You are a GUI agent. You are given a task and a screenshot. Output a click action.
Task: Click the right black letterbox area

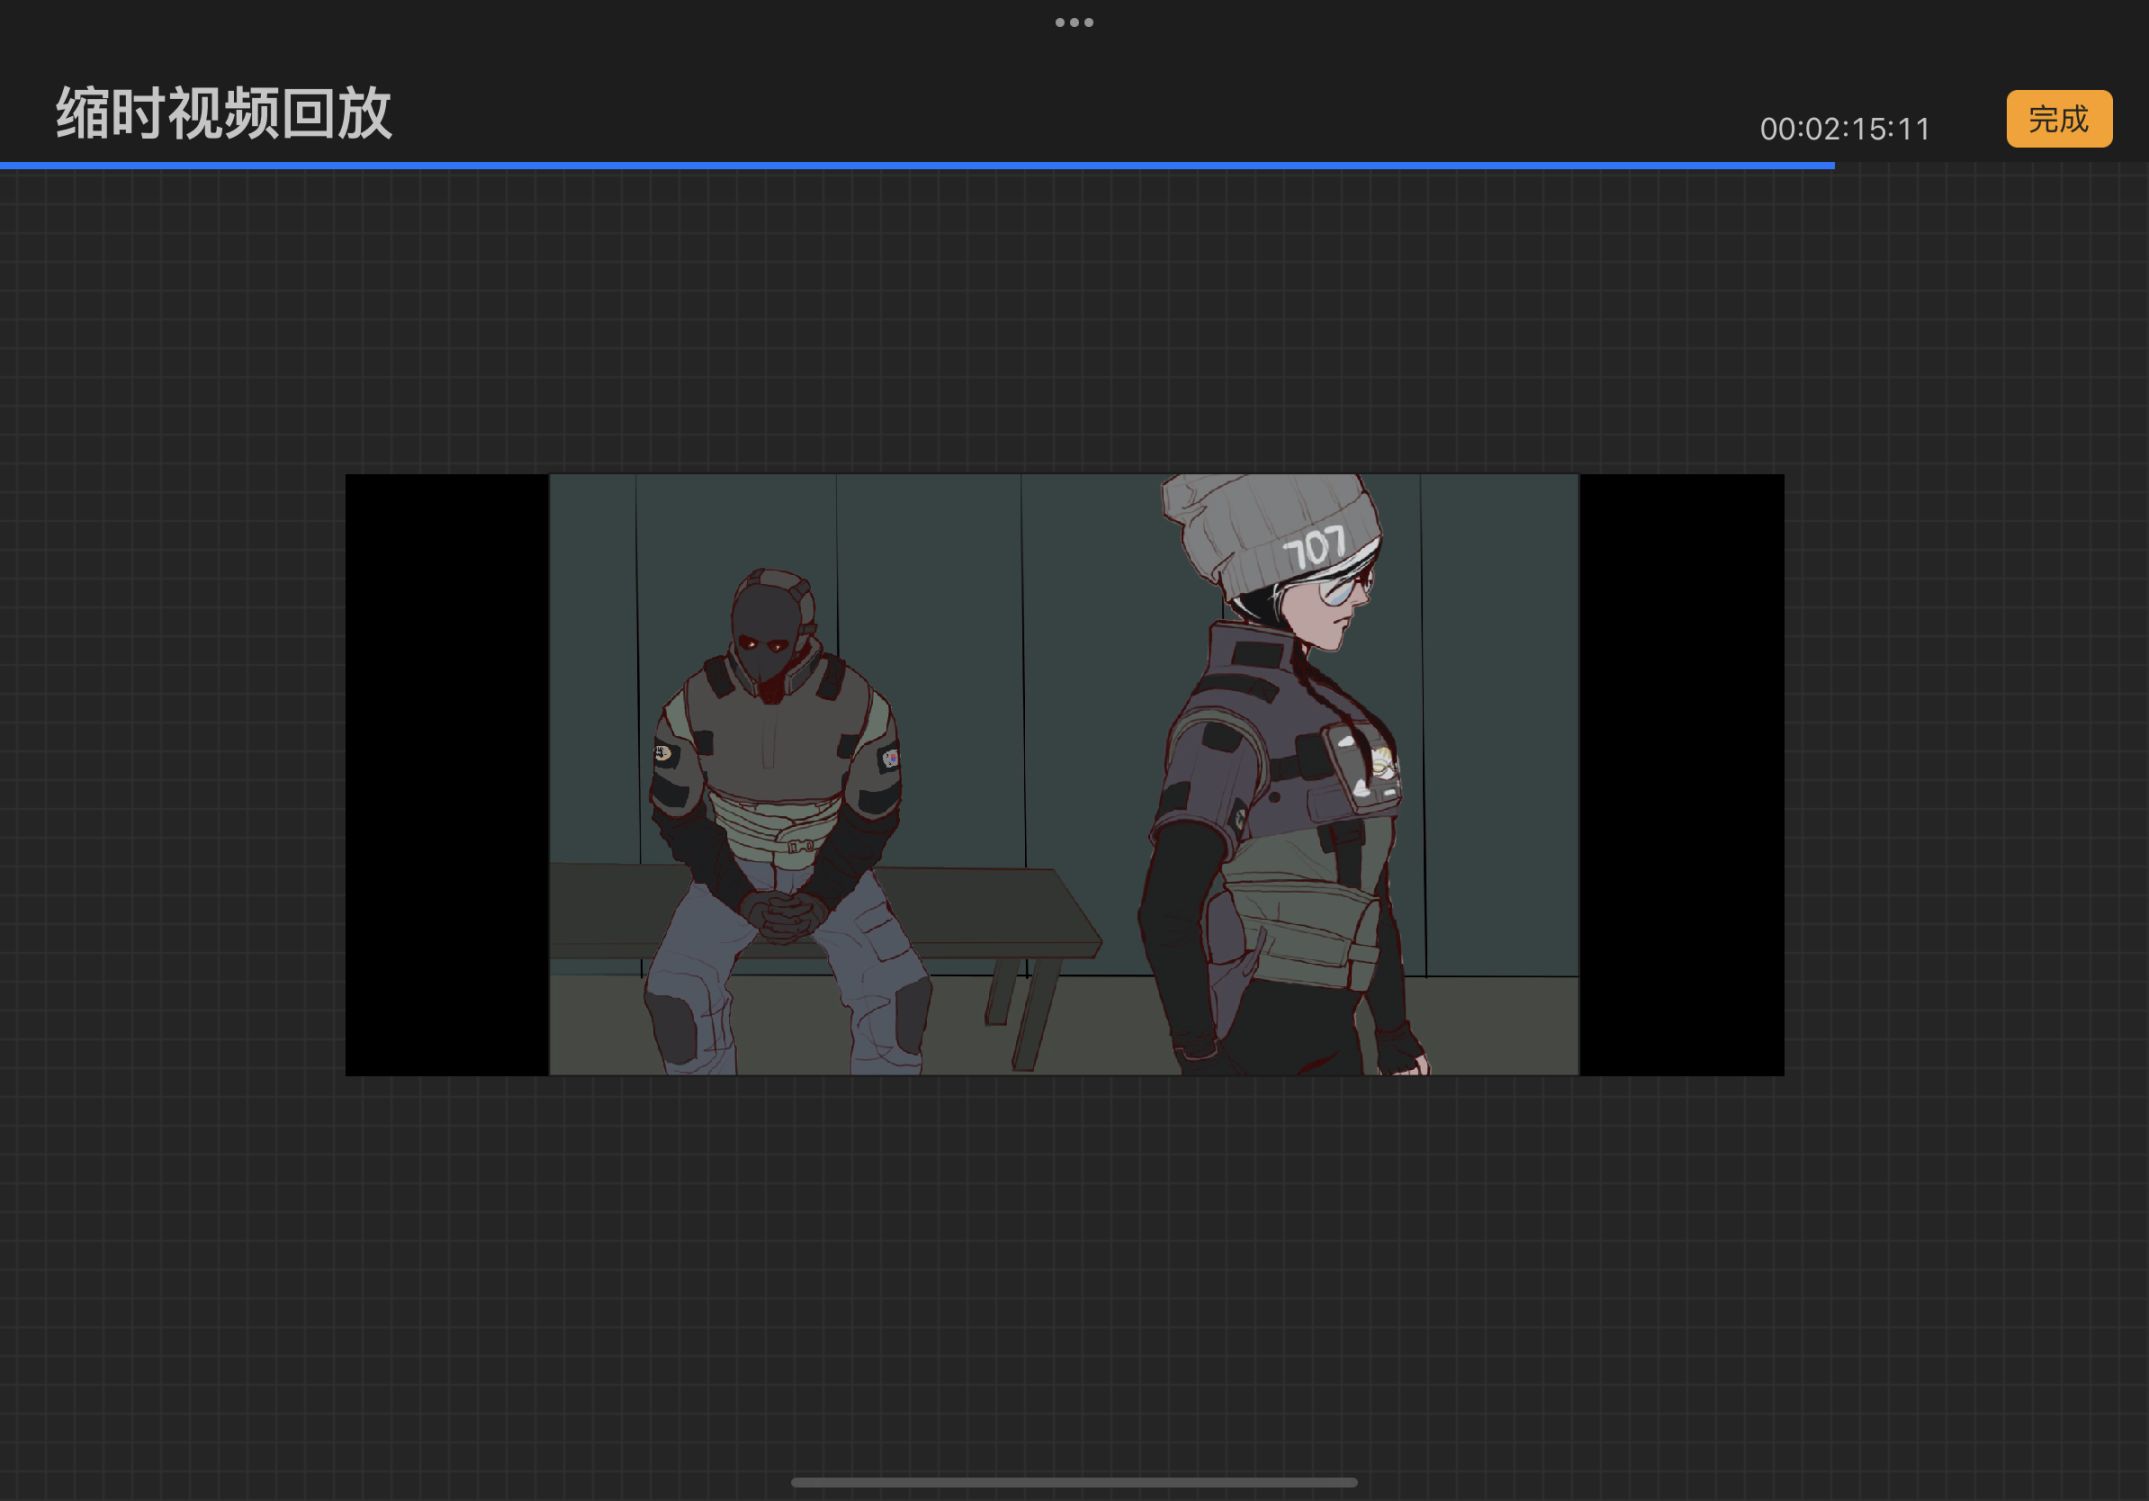(1681, 775)
